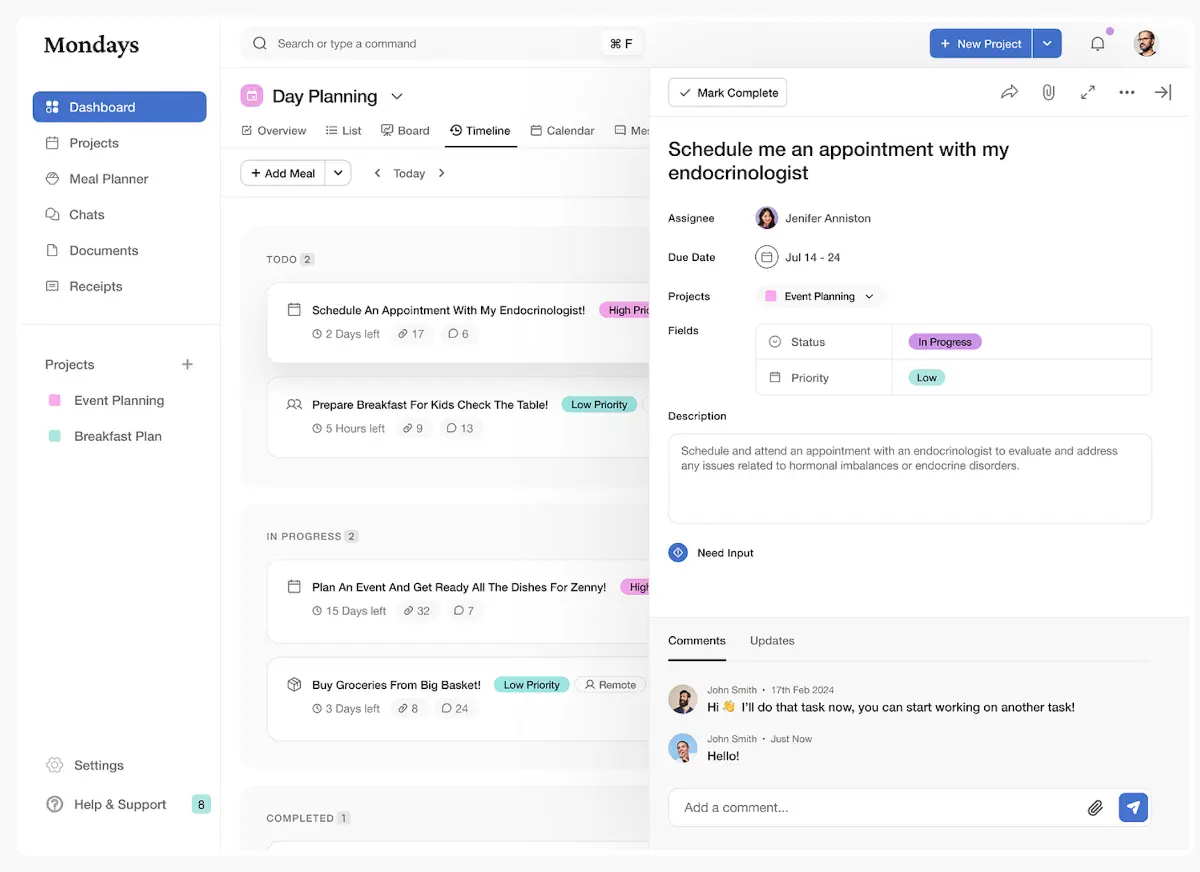Click the Add a comment input field

[880, 807]
